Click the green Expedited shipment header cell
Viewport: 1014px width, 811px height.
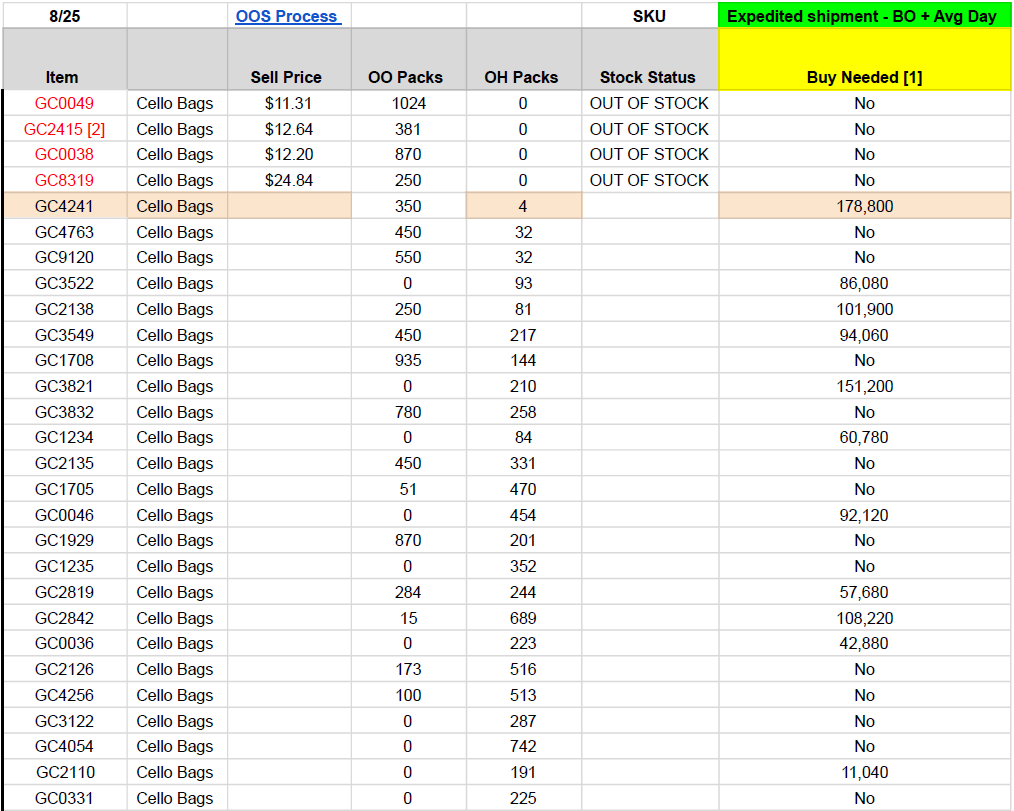coord(864,16)
